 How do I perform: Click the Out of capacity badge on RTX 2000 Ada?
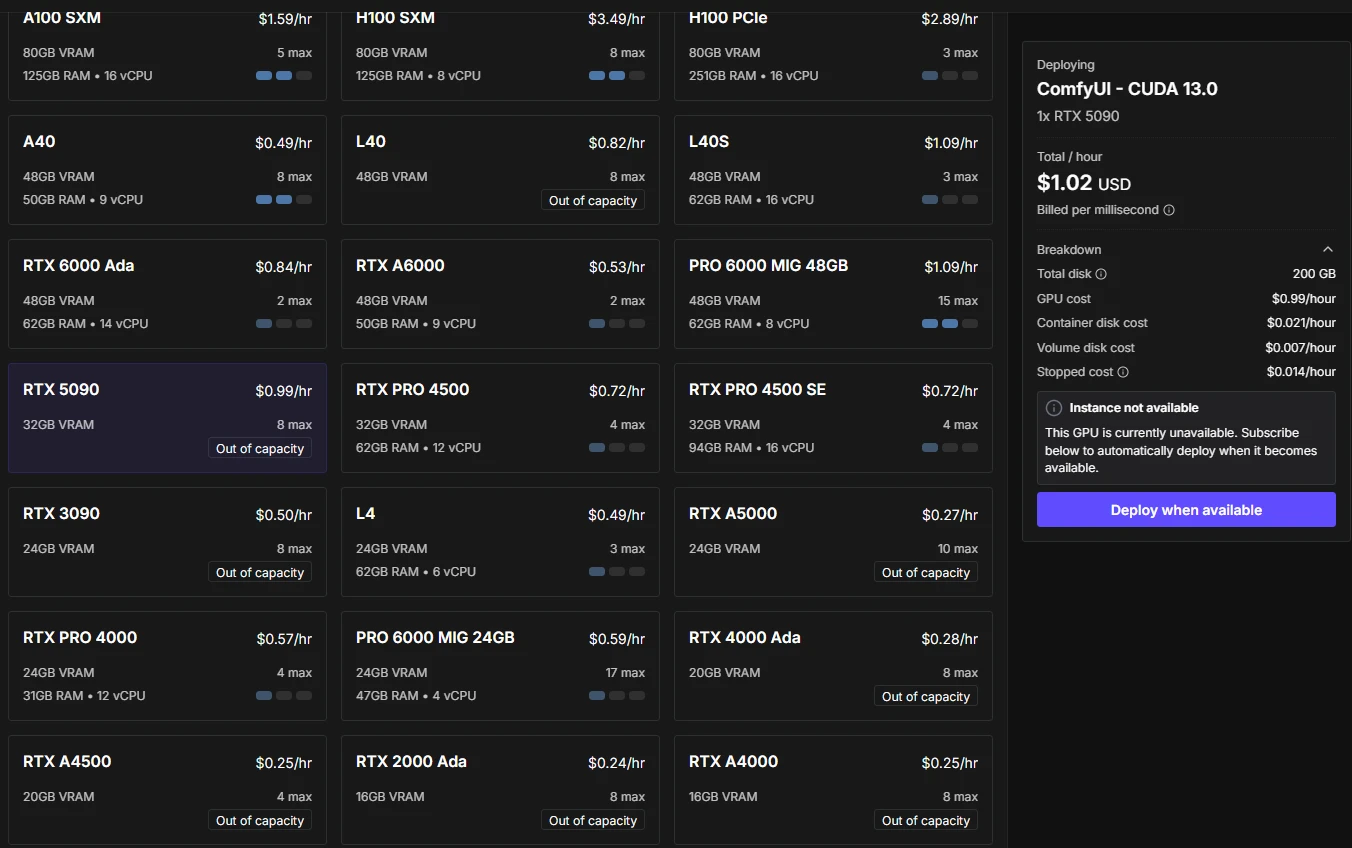coord(593,821)
